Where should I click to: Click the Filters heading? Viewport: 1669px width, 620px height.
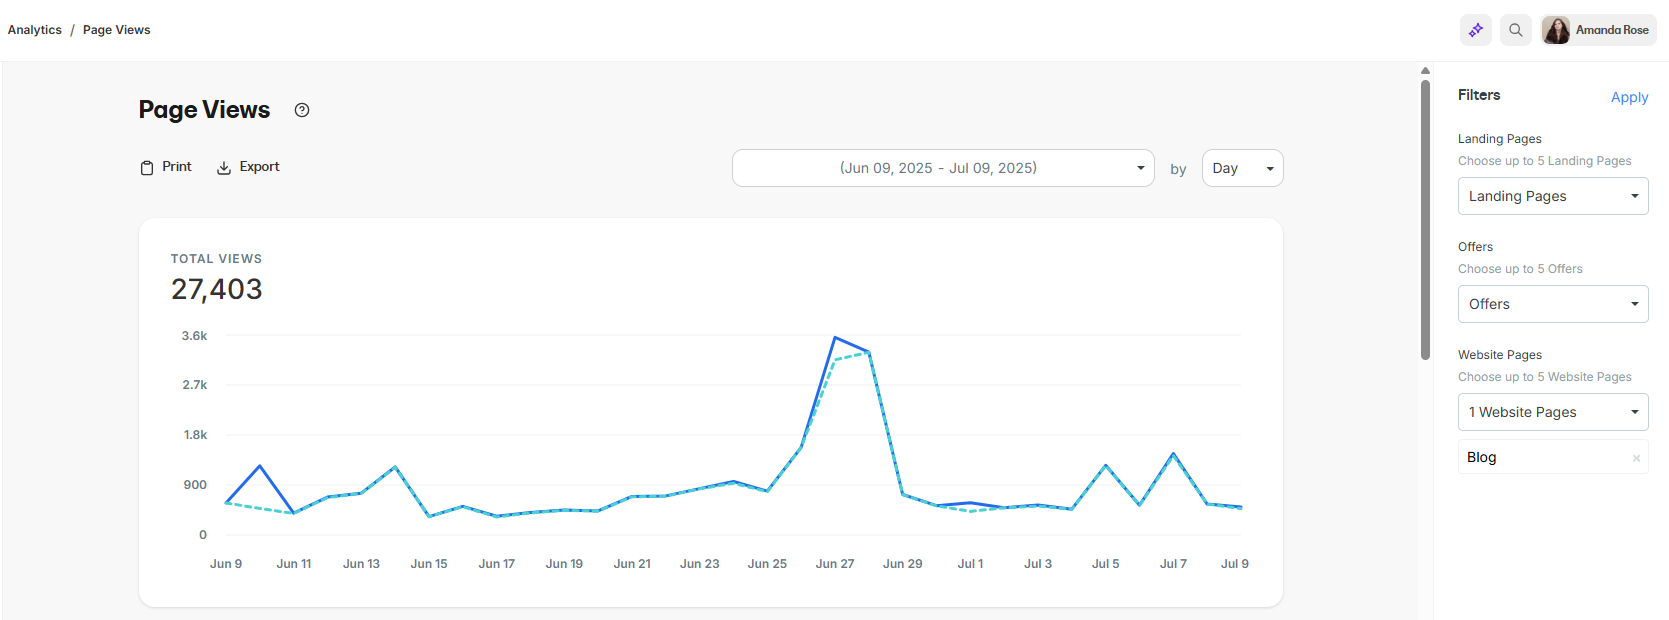click(x=1479, y=95)
